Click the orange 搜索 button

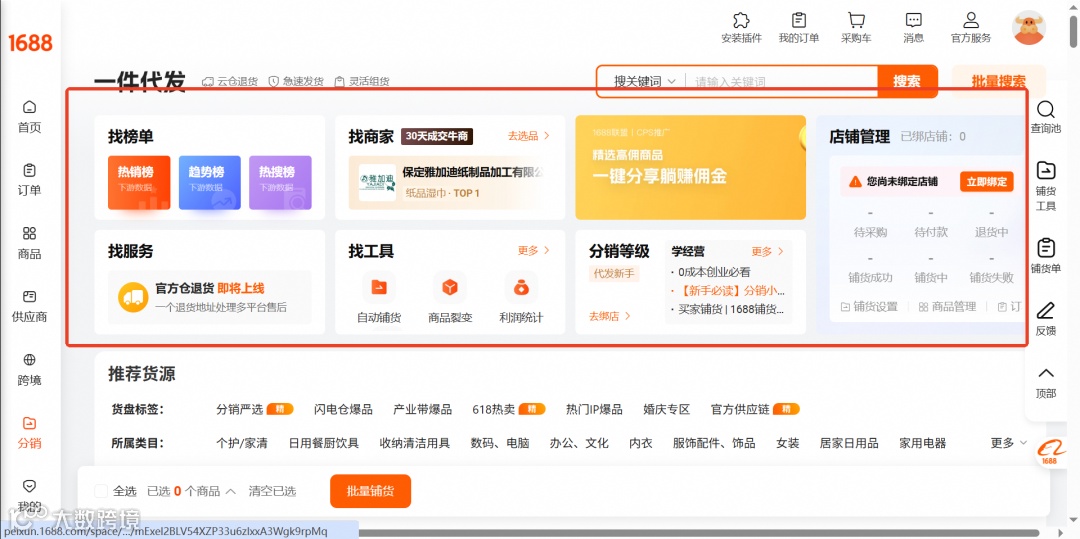(x=908, y=81)
